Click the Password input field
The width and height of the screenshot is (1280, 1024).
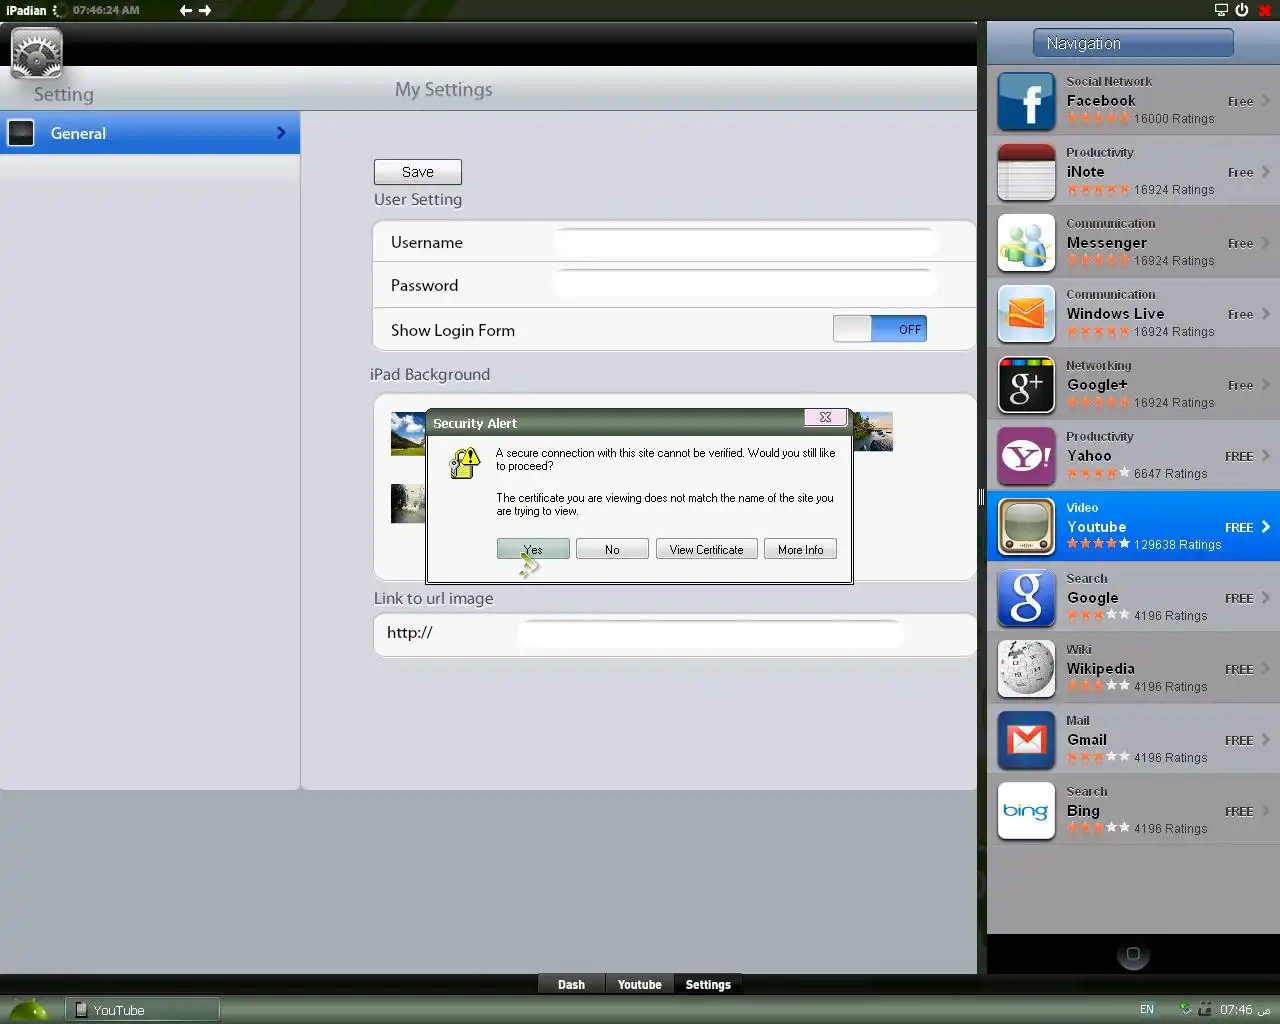point(745,285)
